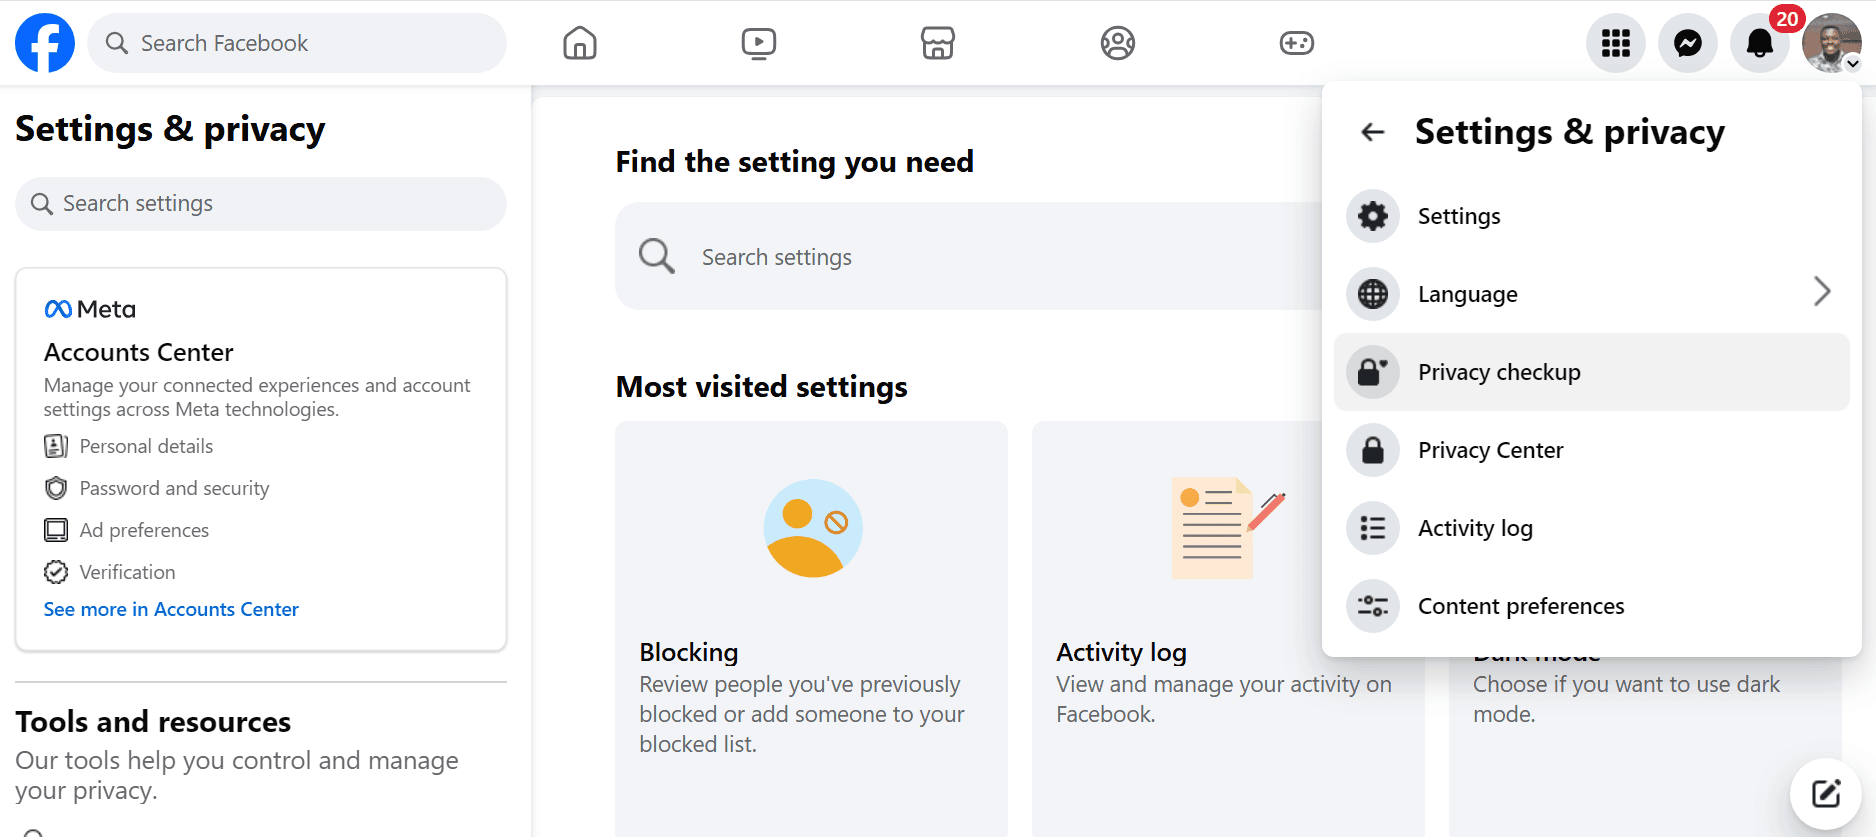1876x837 pixels.
Task: Open the Notifications bell icon
Action: [x=1760, y=43]
